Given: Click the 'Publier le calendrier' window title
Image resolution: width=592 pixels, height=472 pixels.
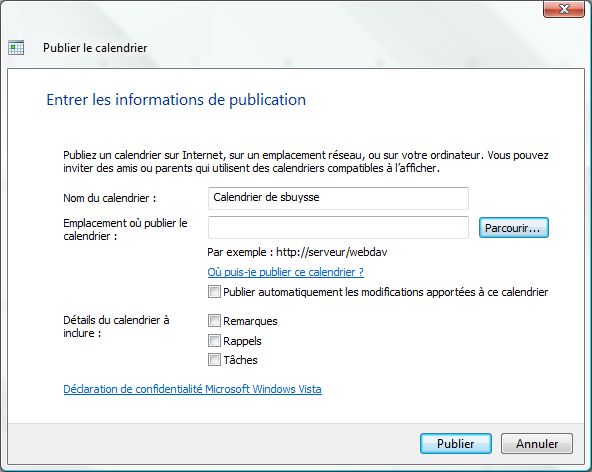Looking at the screenshot, I should [95, 48].
